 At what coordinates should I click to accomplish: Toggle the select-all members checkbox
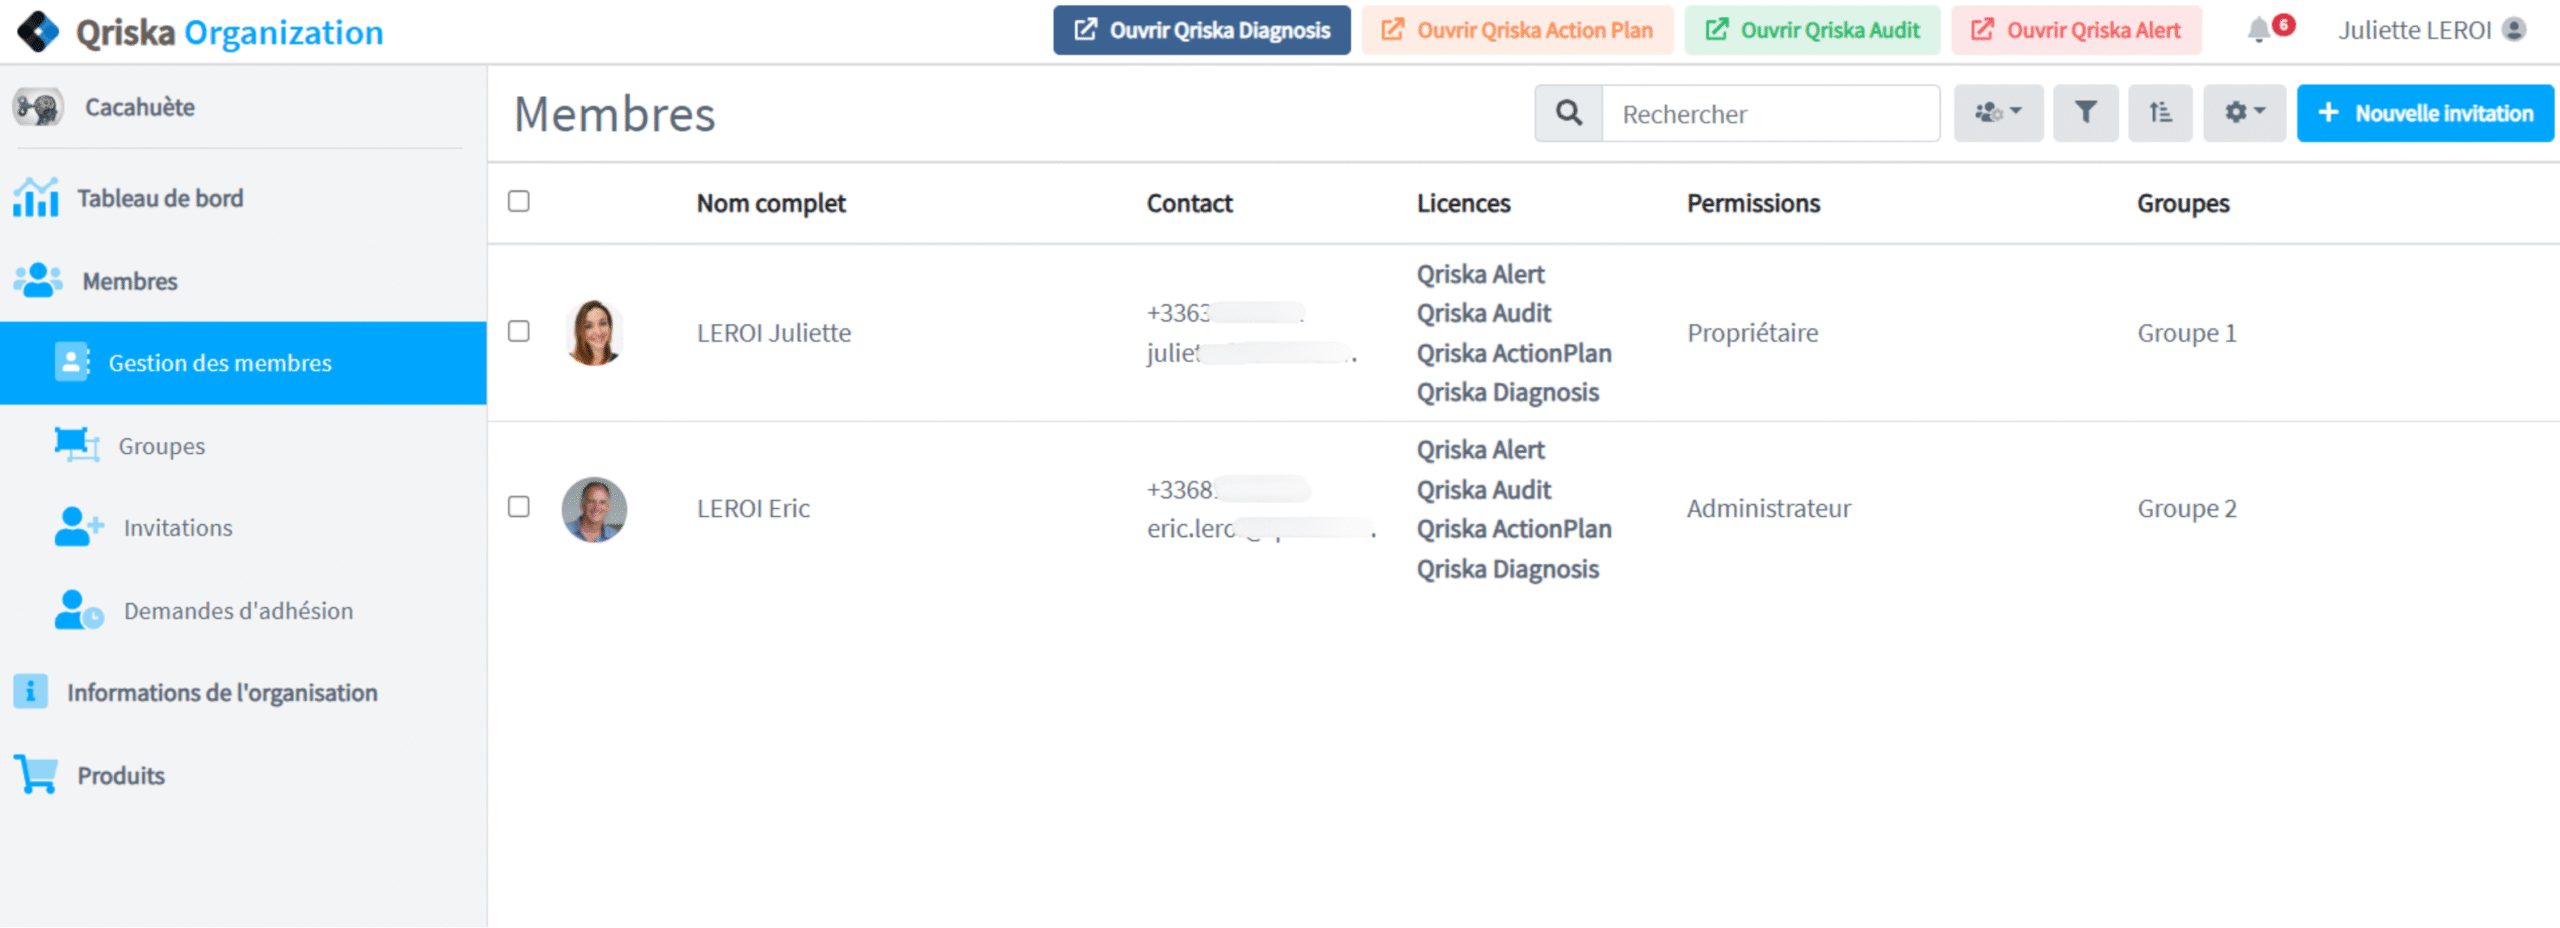point(518,201)
